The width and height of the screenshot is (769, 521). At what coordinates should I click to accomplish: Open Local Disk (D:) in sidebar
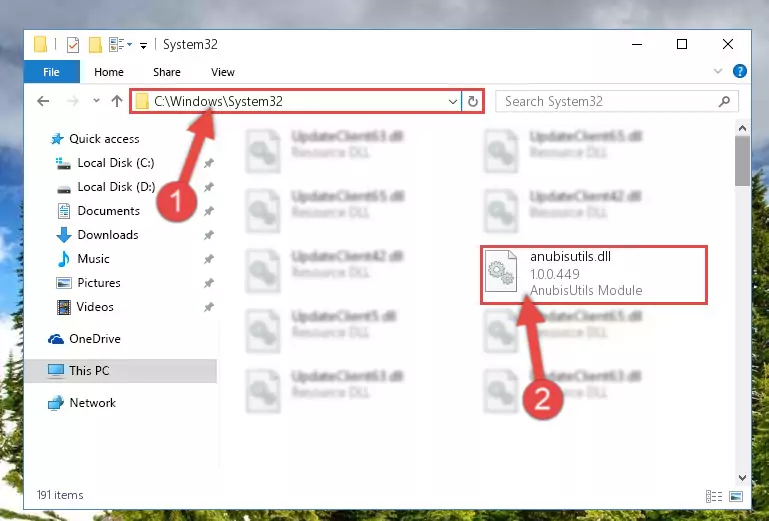click(x=105, y=187)
